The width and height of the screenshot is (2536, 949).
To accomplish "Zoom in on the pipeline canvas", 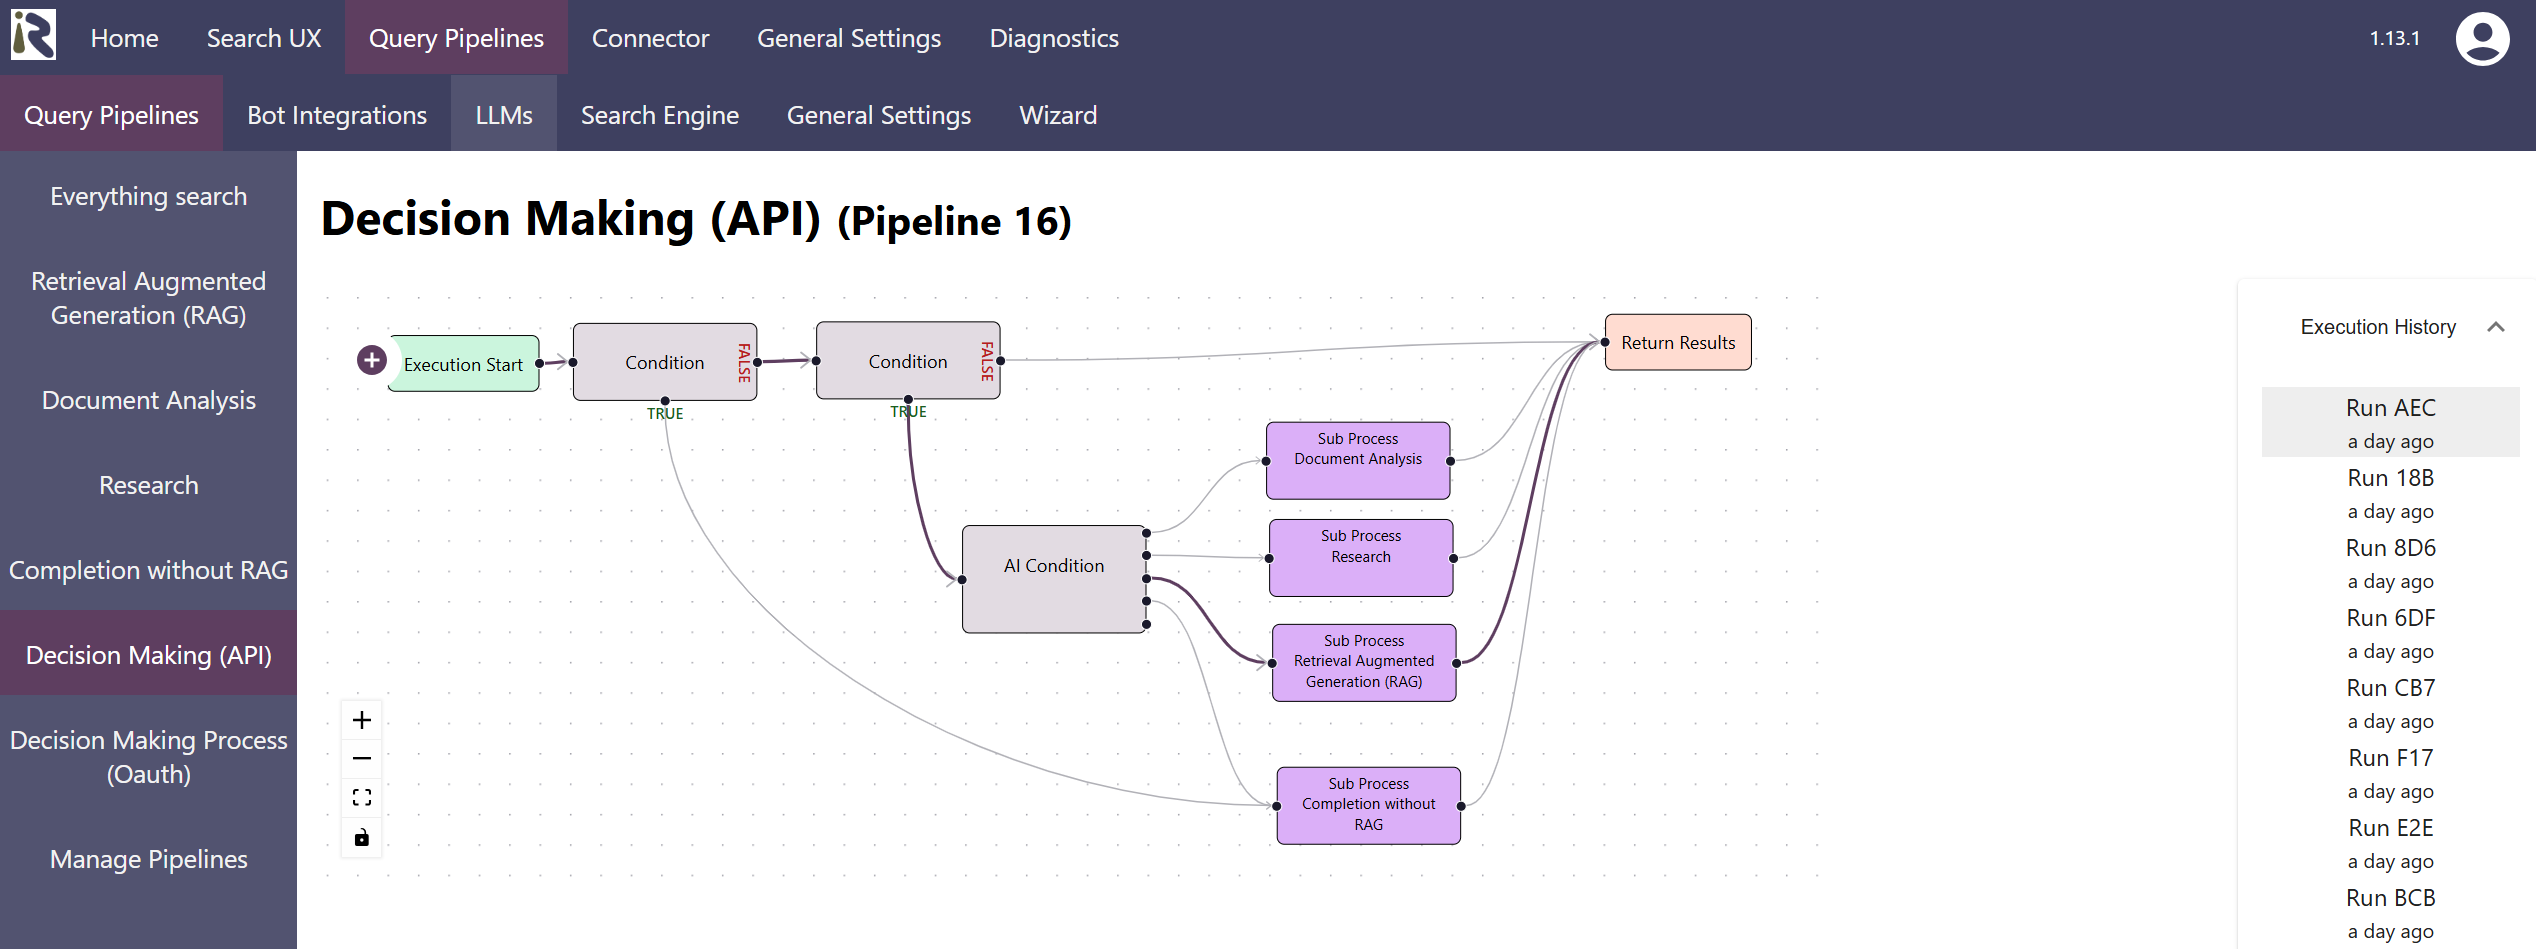I will click(x=362, y=720).
